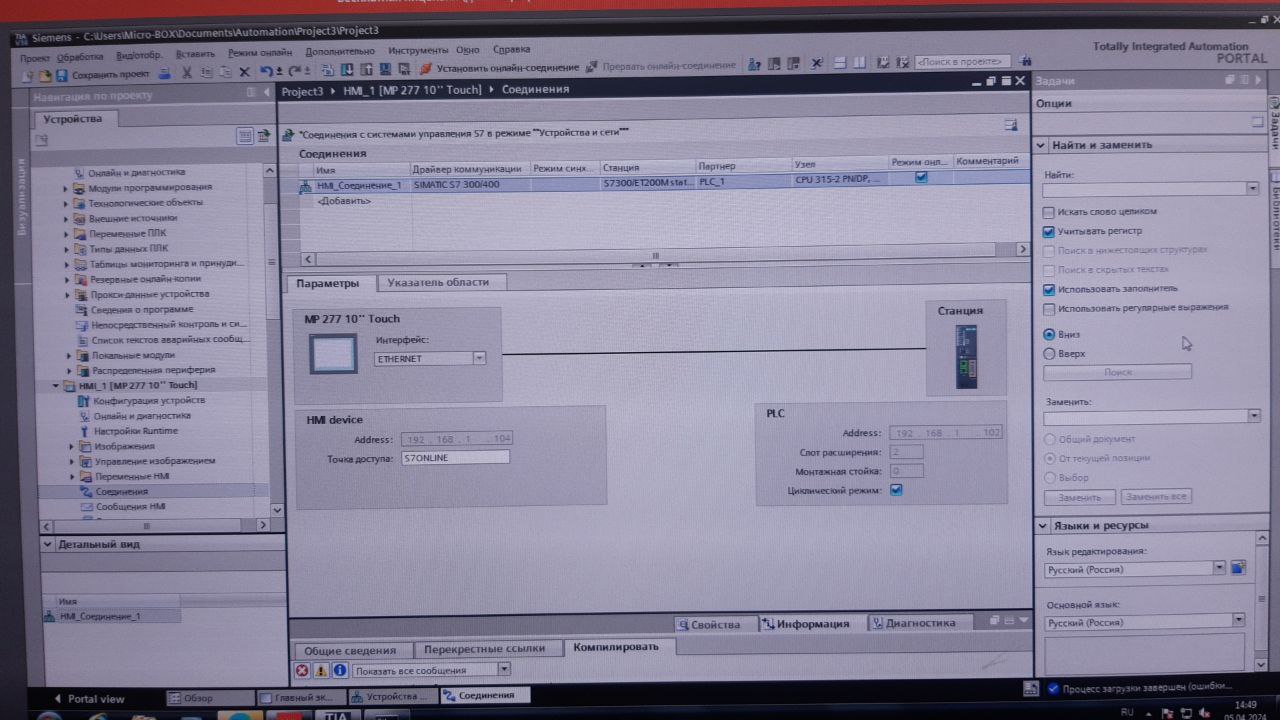Expand the Переменные ПЛК tree node

click(x=68, y=233)
